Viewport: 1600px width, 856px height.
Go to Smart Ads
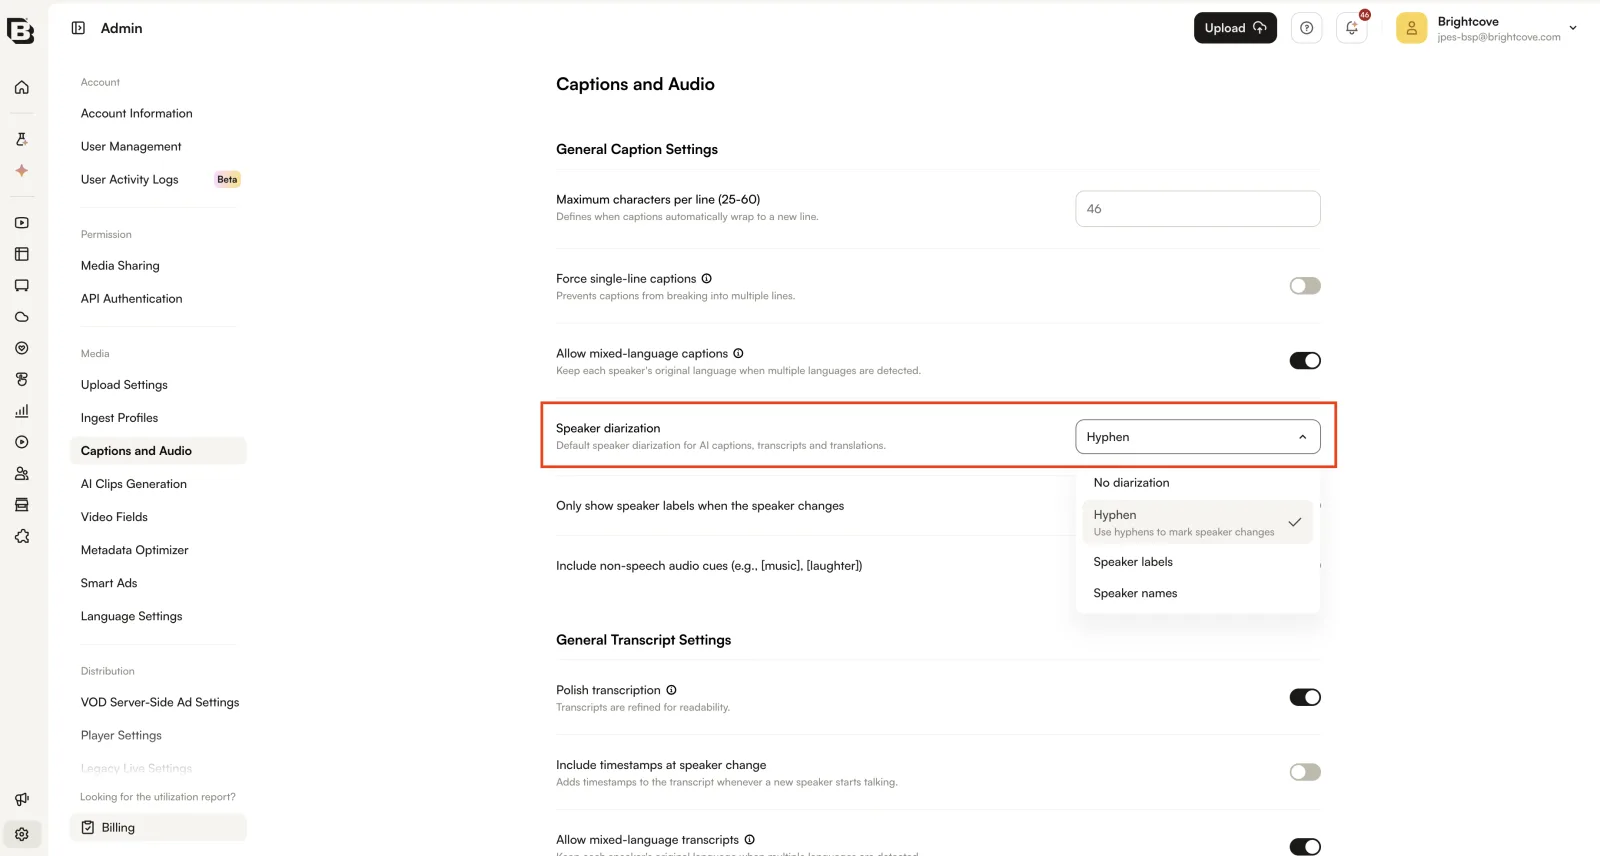(x=109, y=583)
